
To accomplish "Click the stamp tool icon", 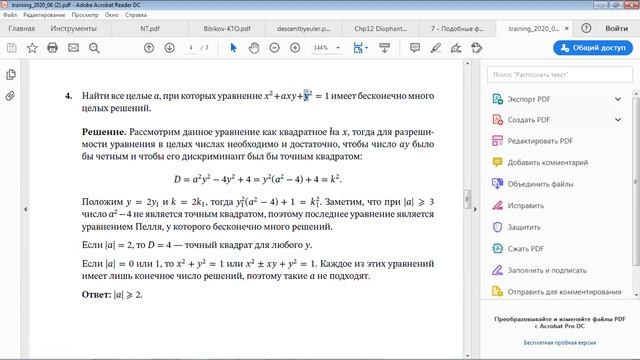I will pyautogui.click(x=476, y=48).
